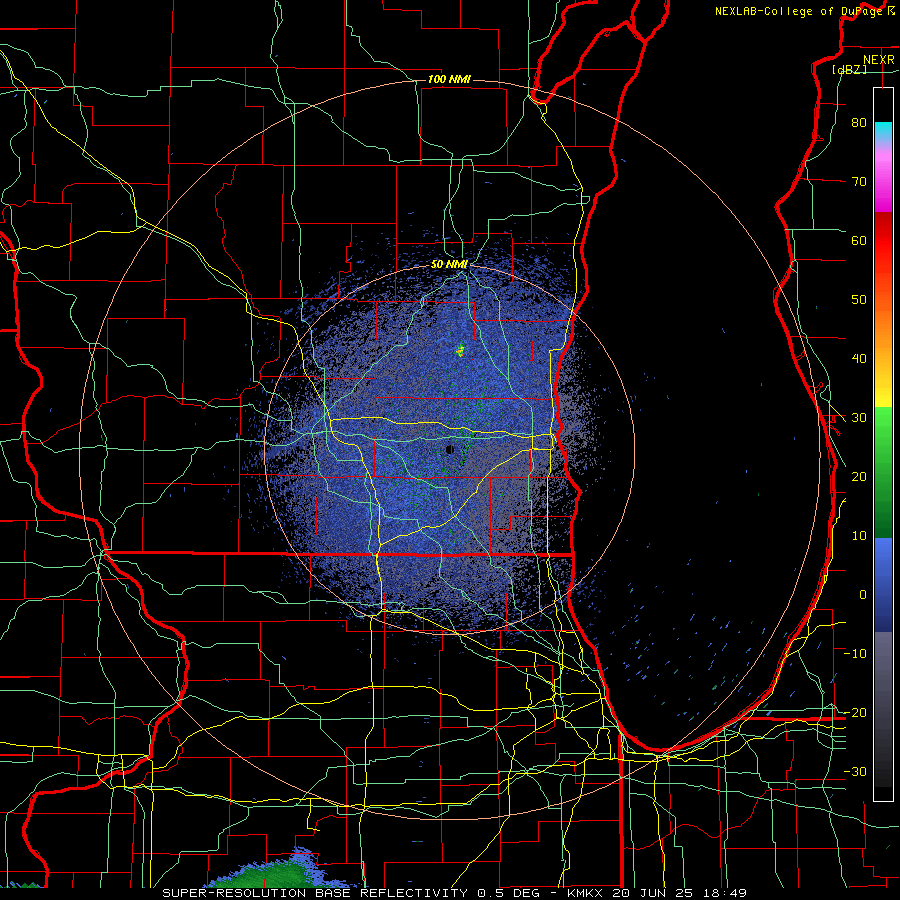Screen dimensions: 900x900
Task: Click the 30 value on the dBZ scale
Action: click(859, 418)
